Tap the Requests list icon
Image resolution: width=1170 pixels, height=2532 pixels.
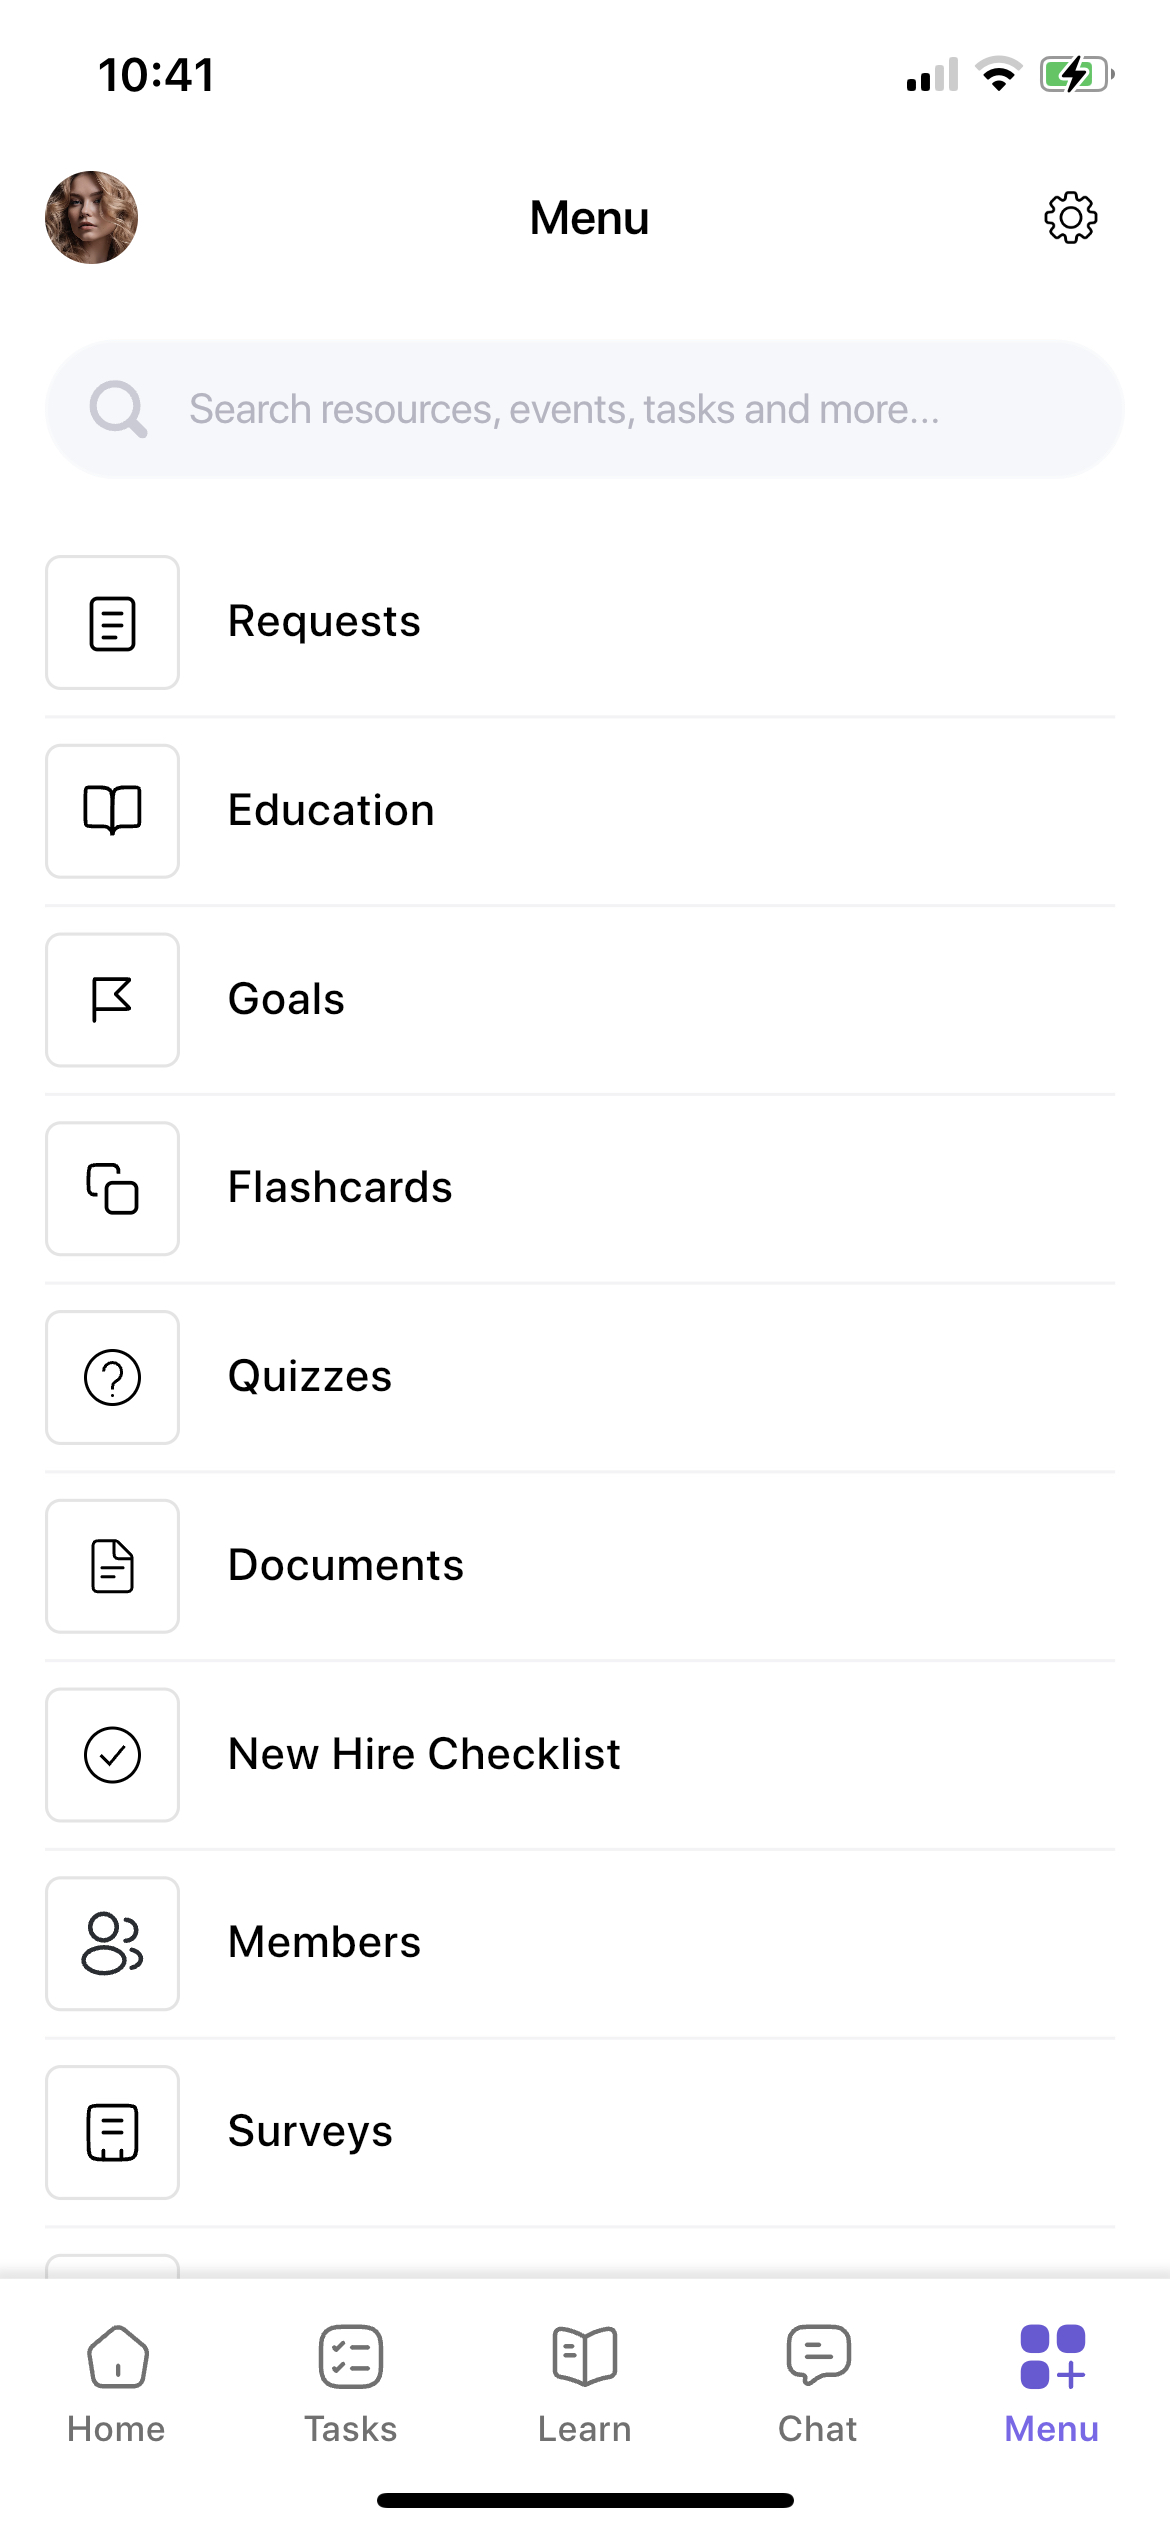(x=112, y=623)
